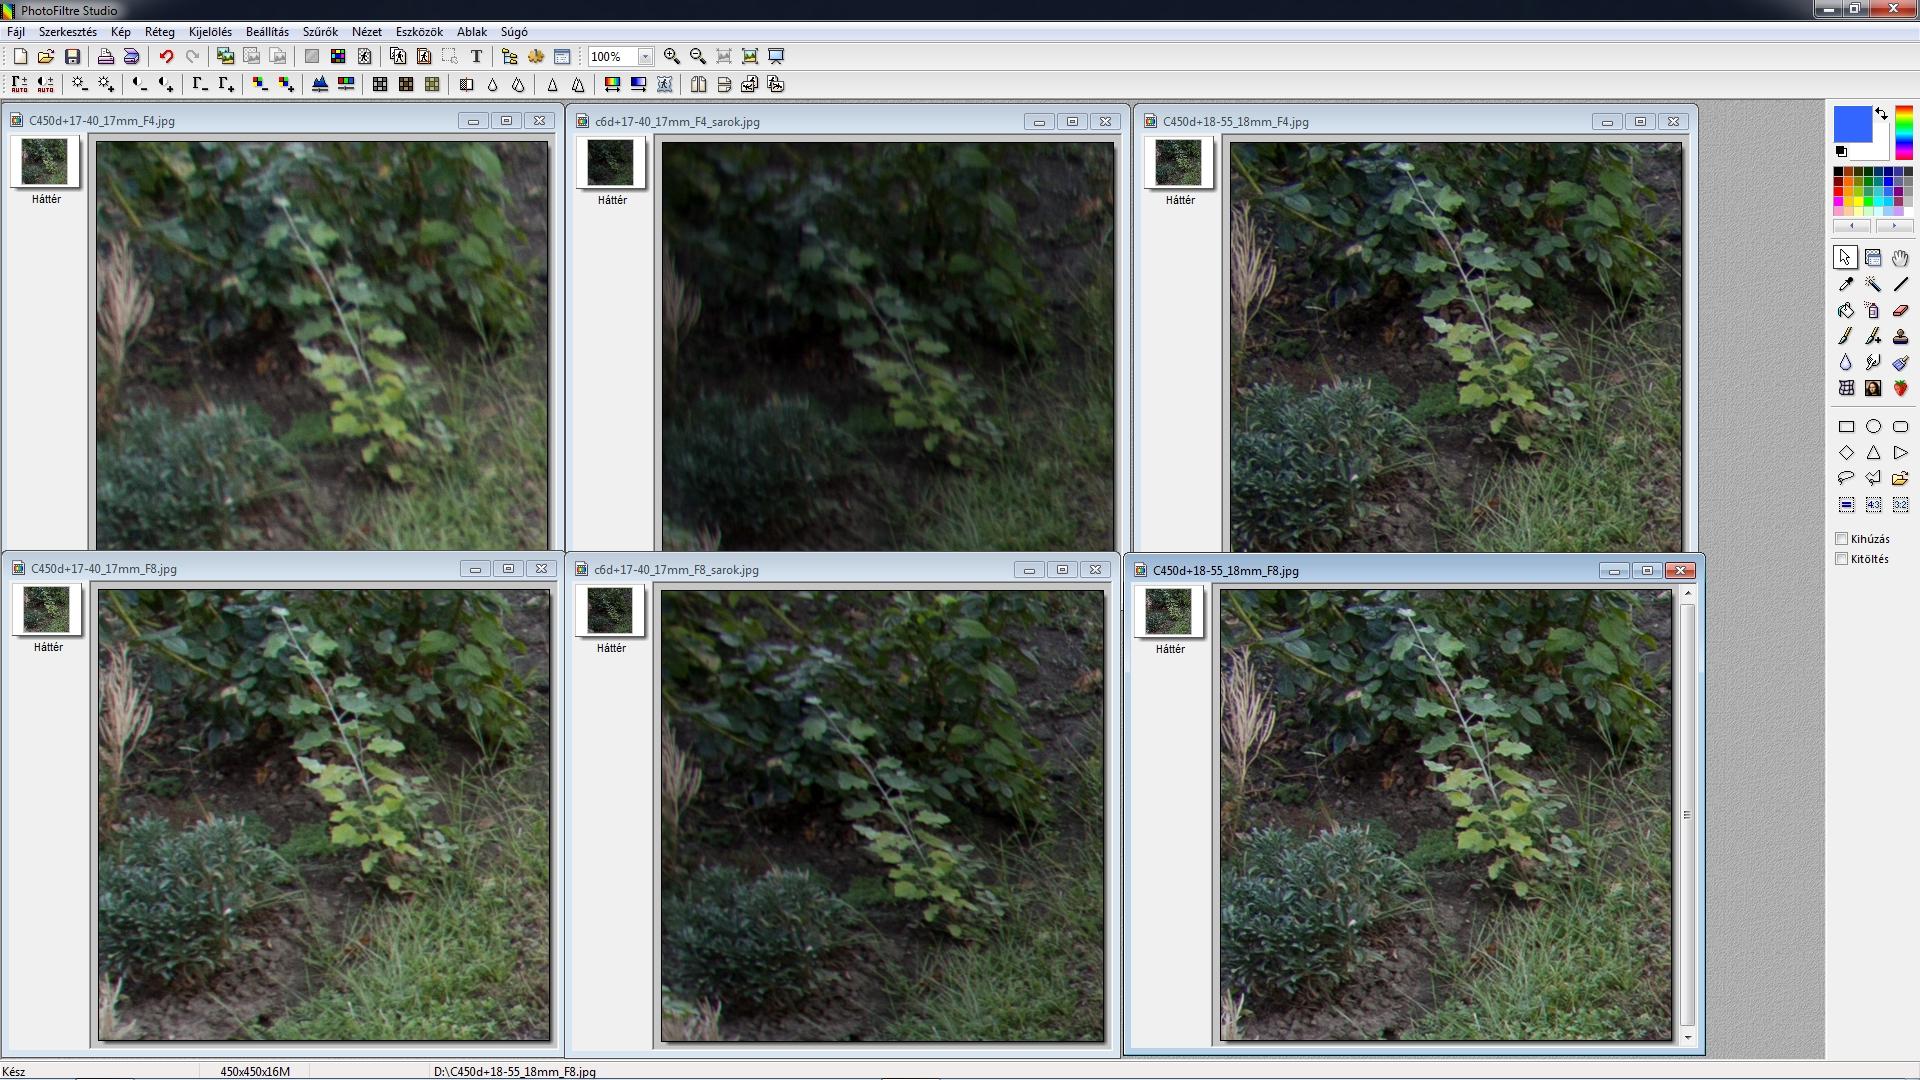Set the 3:2 selection aspect ratio
This screenshot has width=1920, height=1080.
point(1900,504)
